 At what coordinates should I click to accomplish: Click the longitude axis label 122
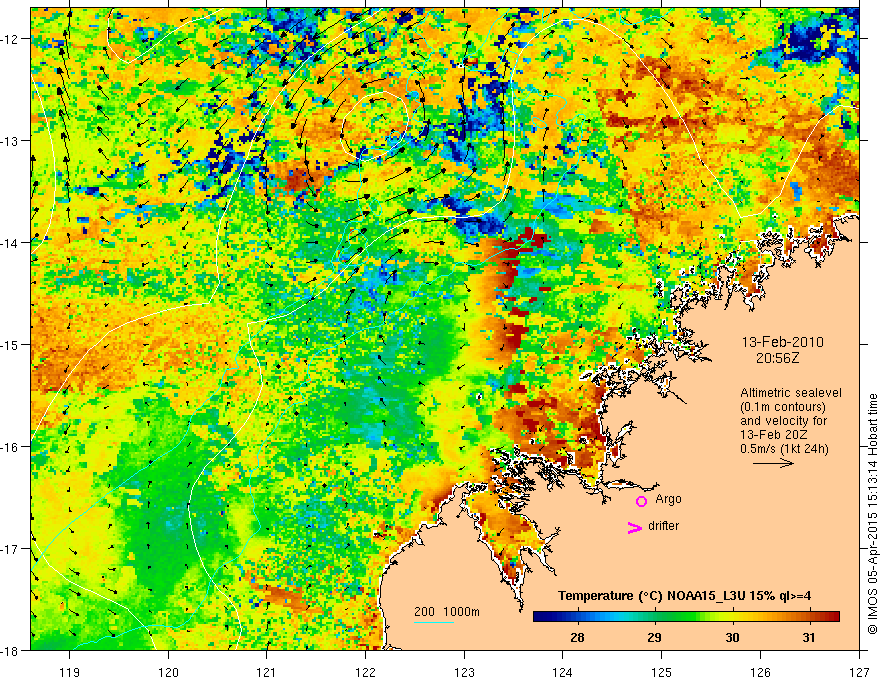click(365, 672)
